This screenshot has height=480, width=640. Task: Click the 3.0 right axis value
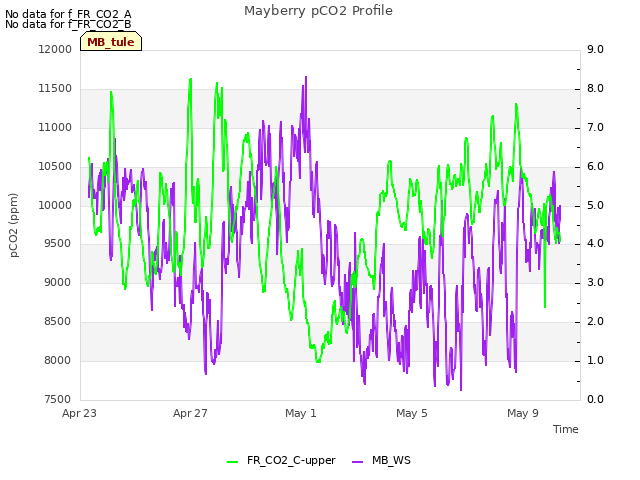[595, 282]
